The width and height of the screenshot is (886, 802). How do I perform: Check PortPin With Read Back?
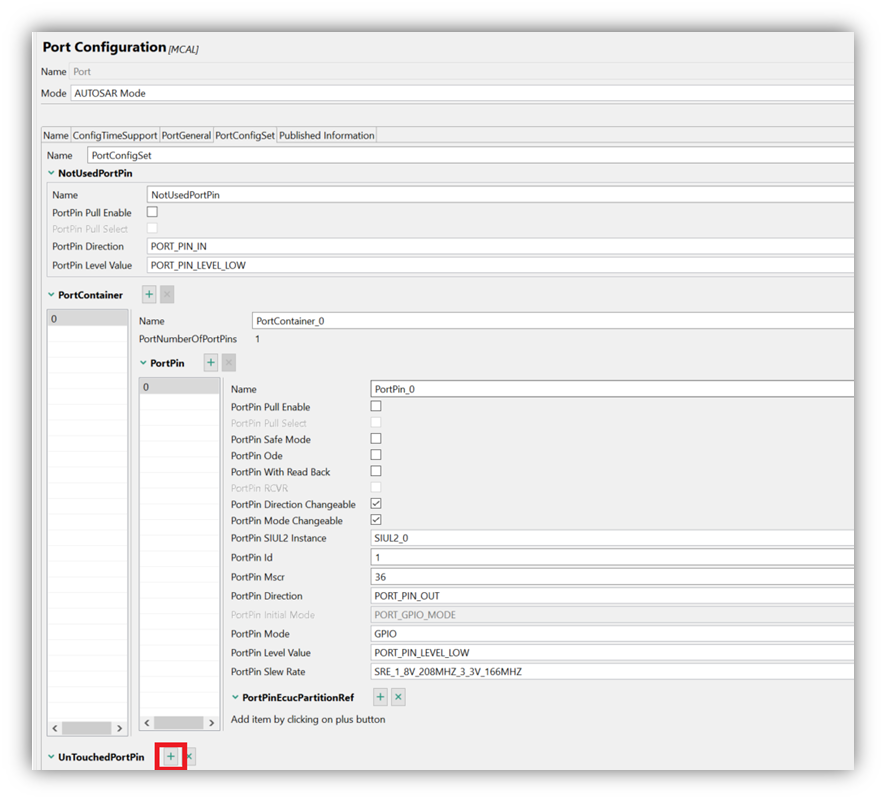tap(376, 471)
